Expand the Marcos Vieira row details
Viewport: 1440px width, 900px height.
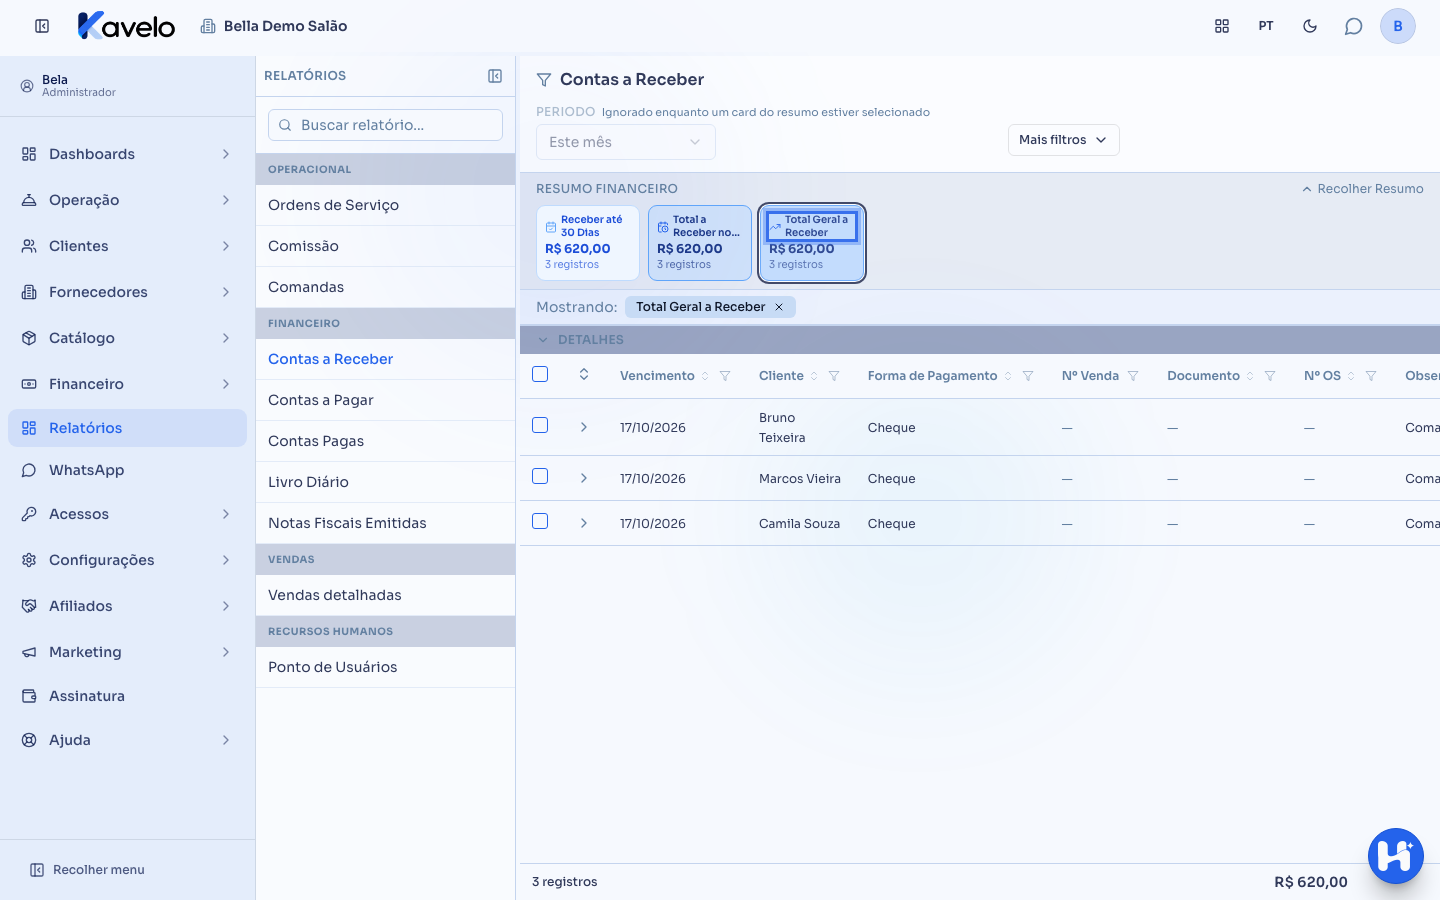pyautogui.click(x=584, y=478)
